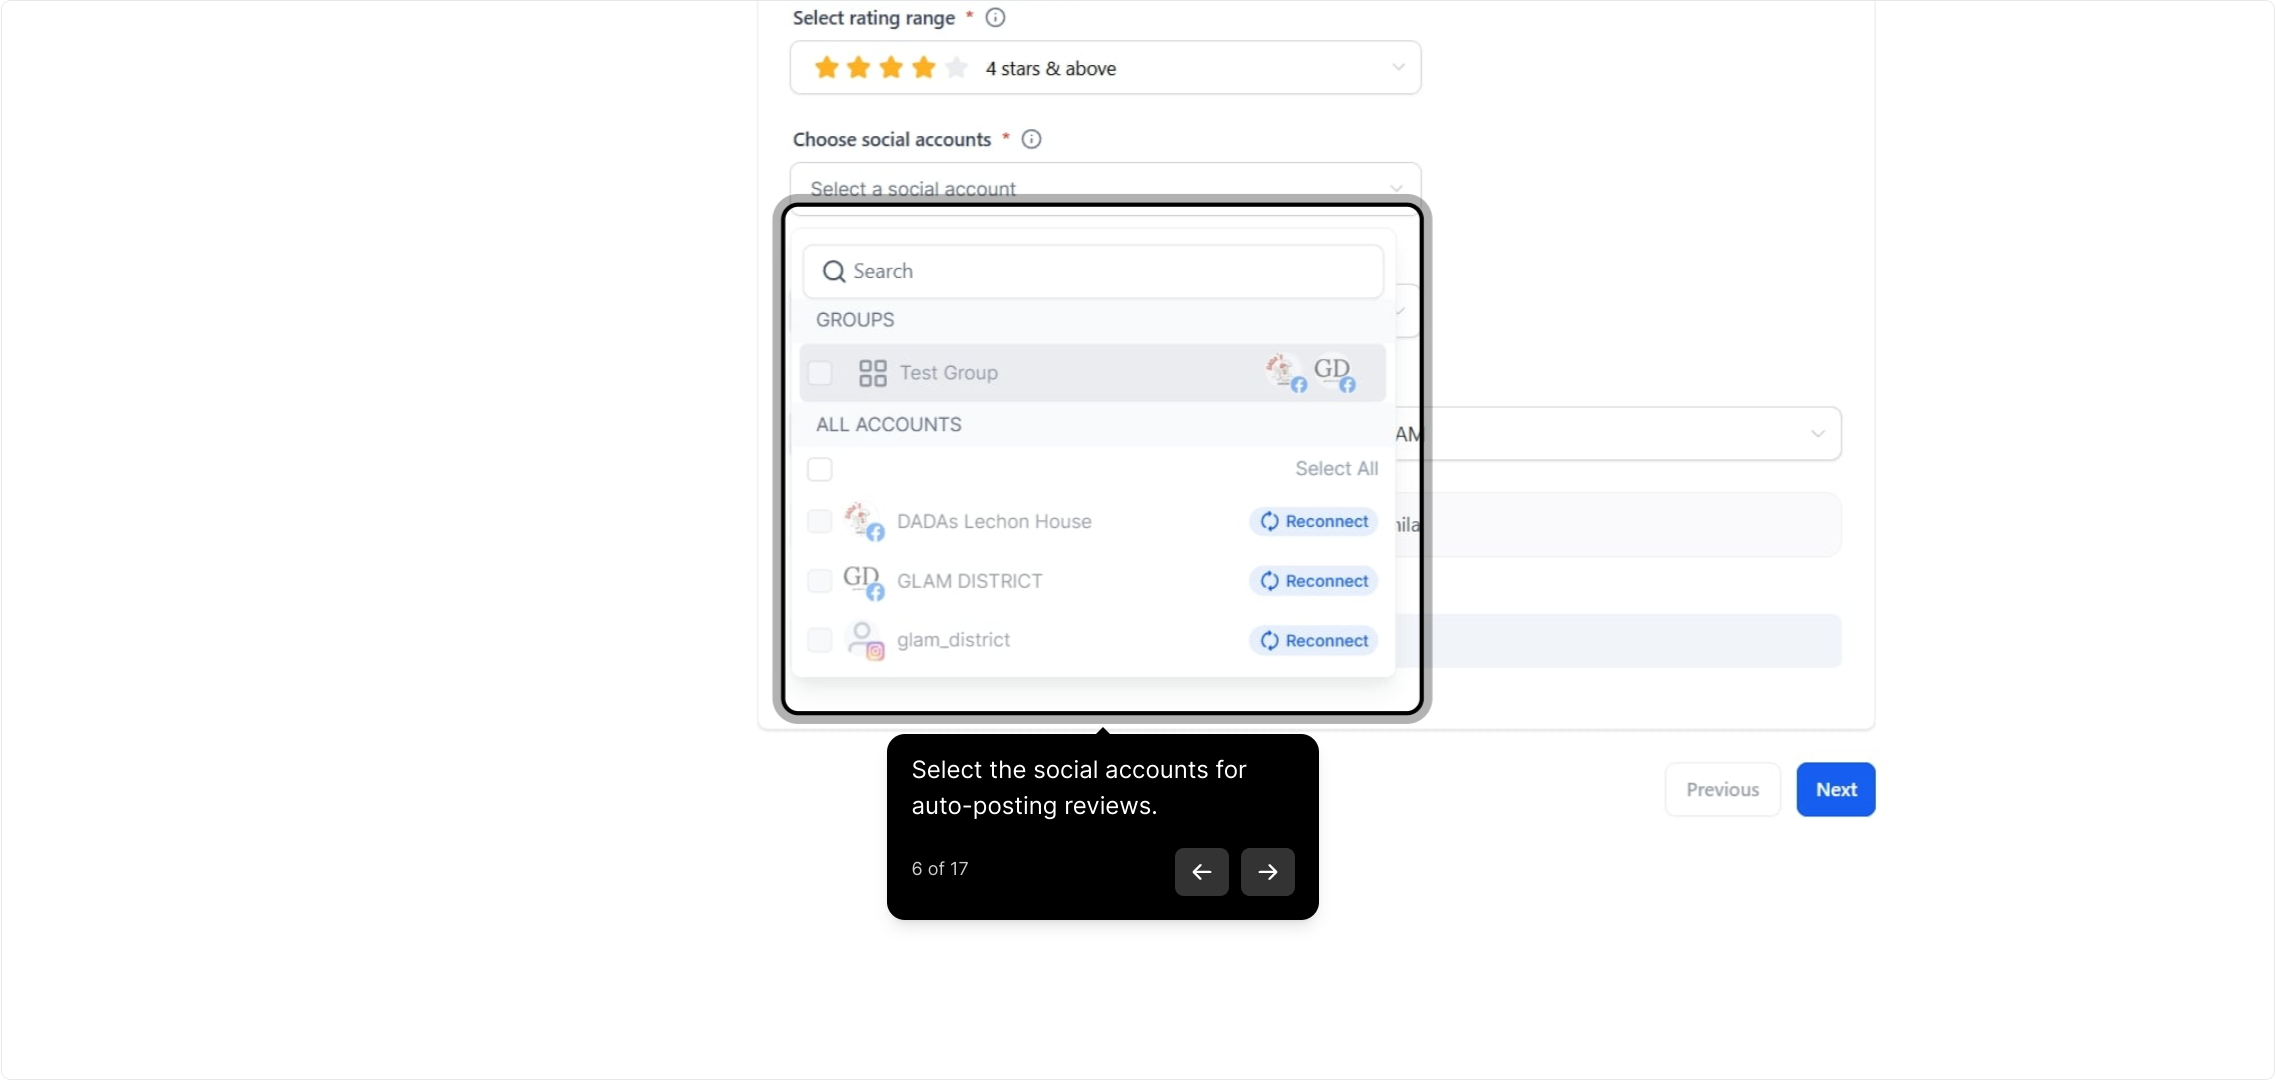Check the glam_district account checkbox

pyautogui.click(x=820, y=640)
